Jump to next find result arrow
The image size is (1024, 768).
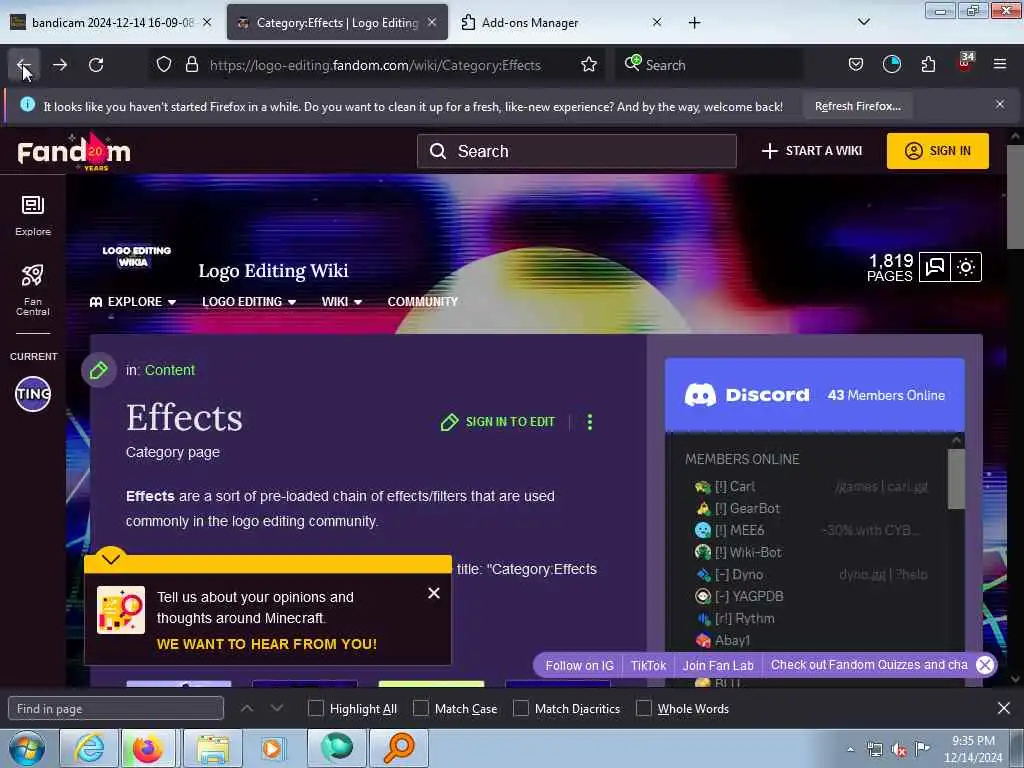(277, 709)
